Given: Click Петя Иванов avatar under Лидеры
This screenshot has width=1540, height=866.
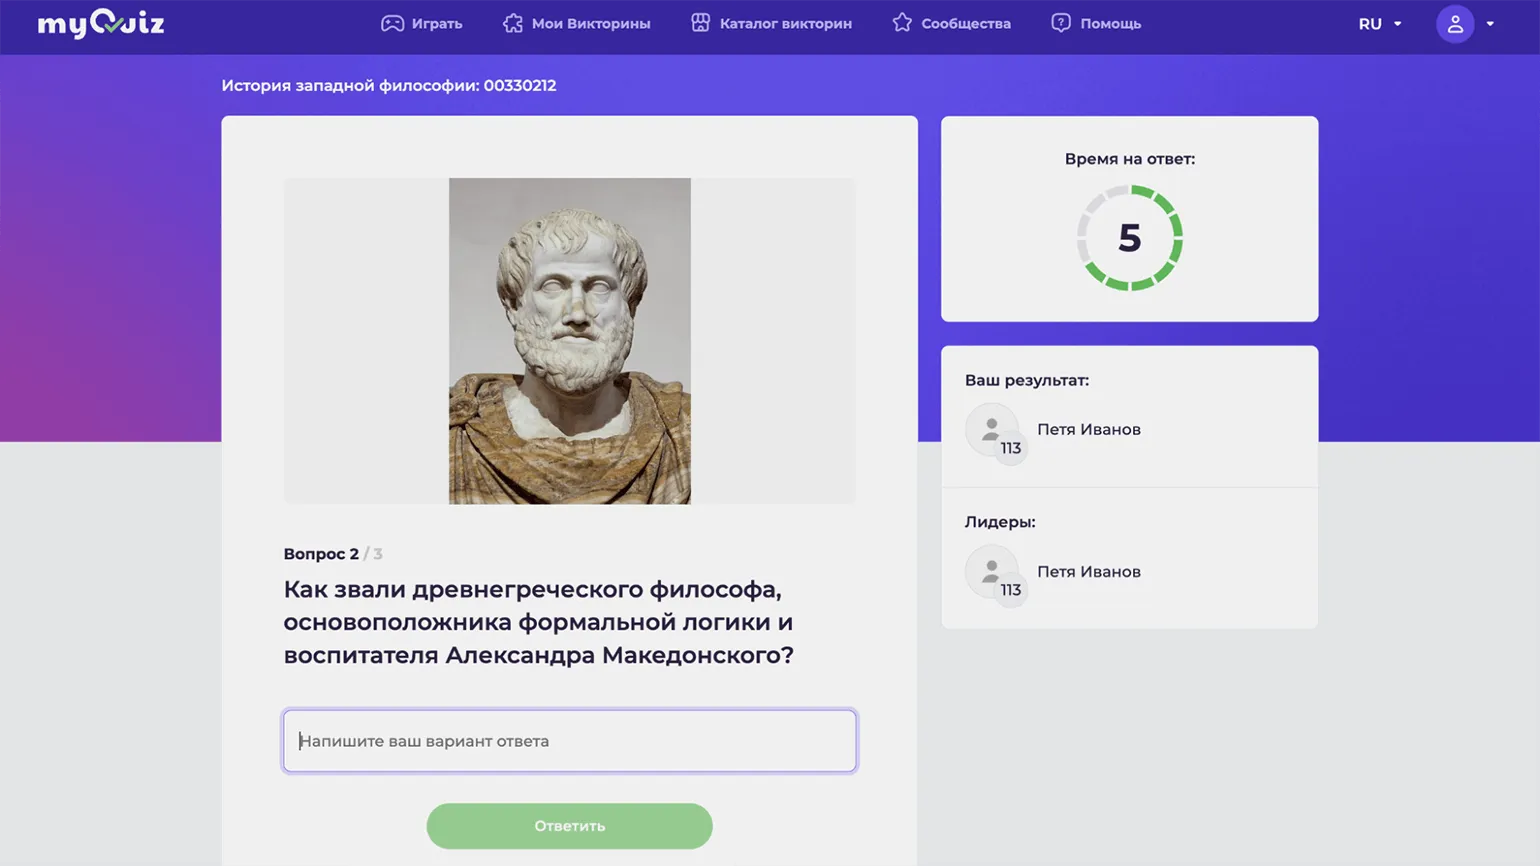Looking at the screenshot, I should tap(991, 571).
